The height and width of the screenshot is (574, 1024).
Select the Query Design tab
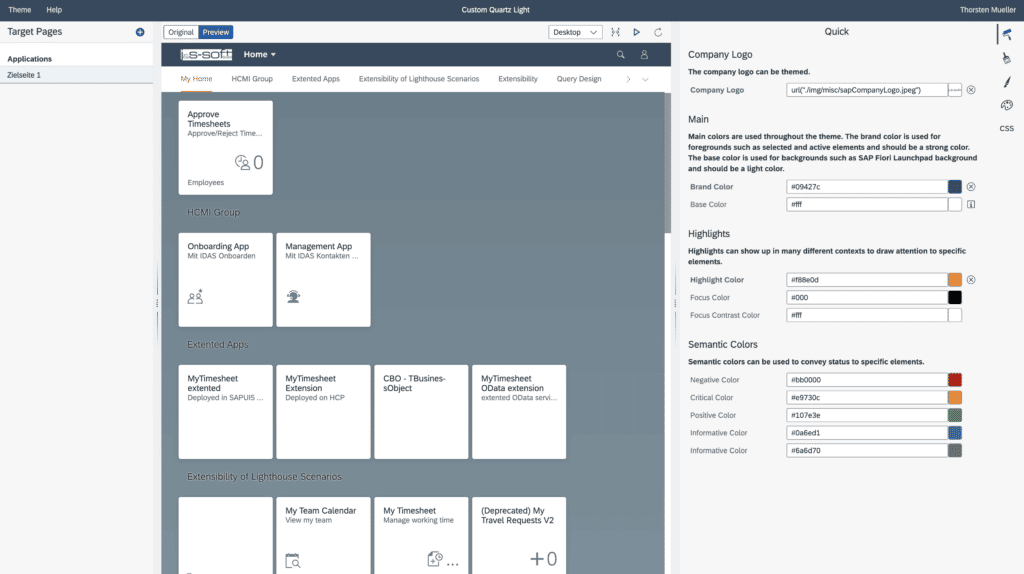[x=579, y=79]
